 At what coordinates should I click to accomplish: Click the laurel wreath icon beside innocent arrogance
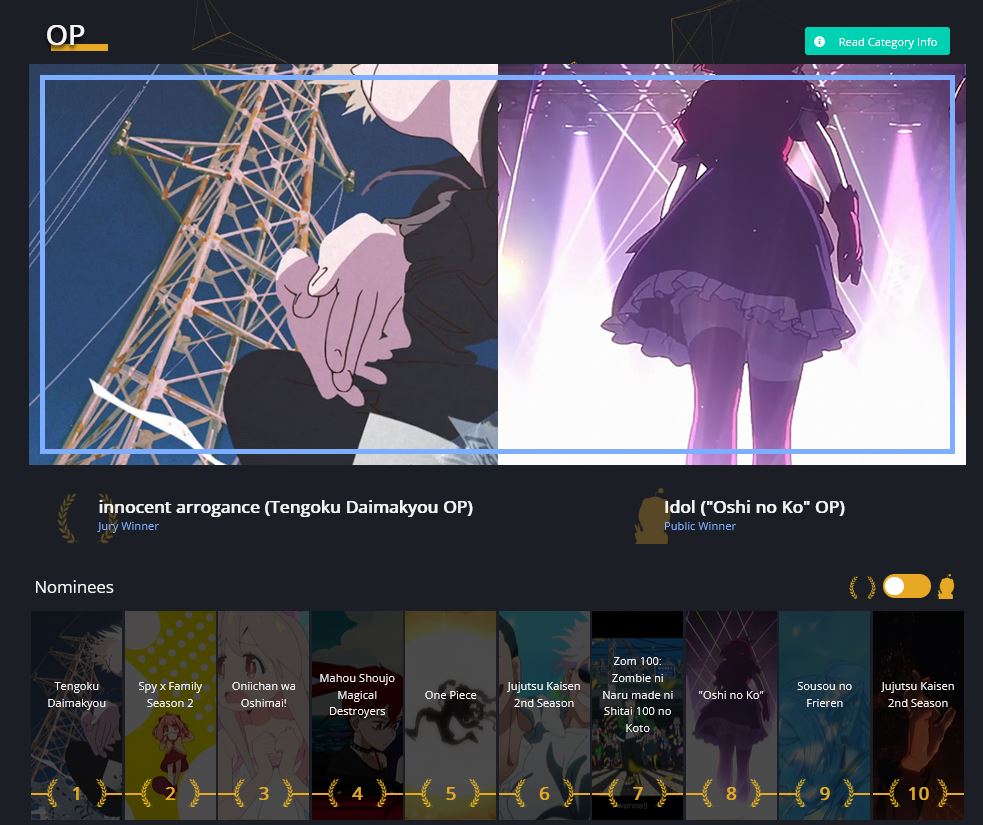click(71, 517)
